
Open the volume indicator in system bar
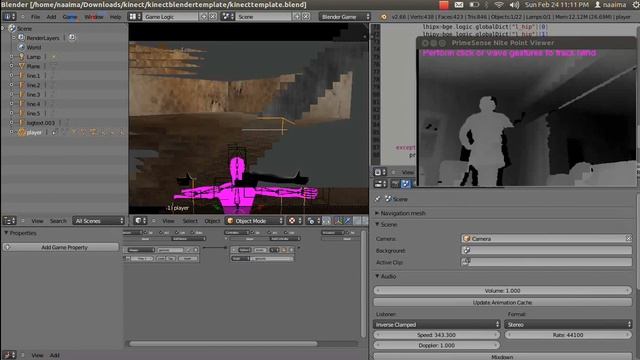point(514,5)
